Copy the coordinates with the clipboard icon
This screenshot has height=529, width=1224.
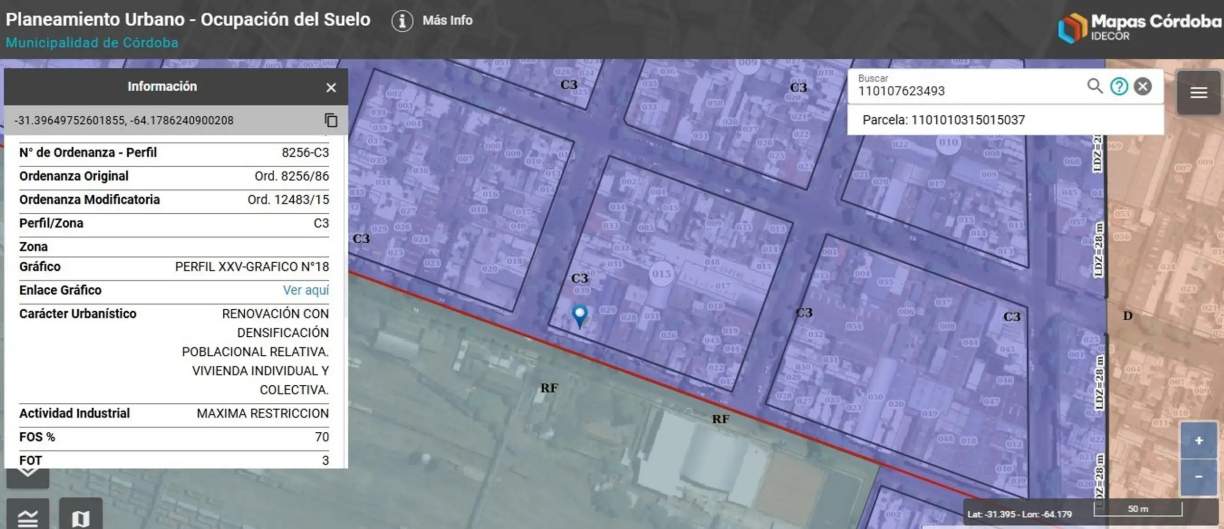tap(331, 120)
